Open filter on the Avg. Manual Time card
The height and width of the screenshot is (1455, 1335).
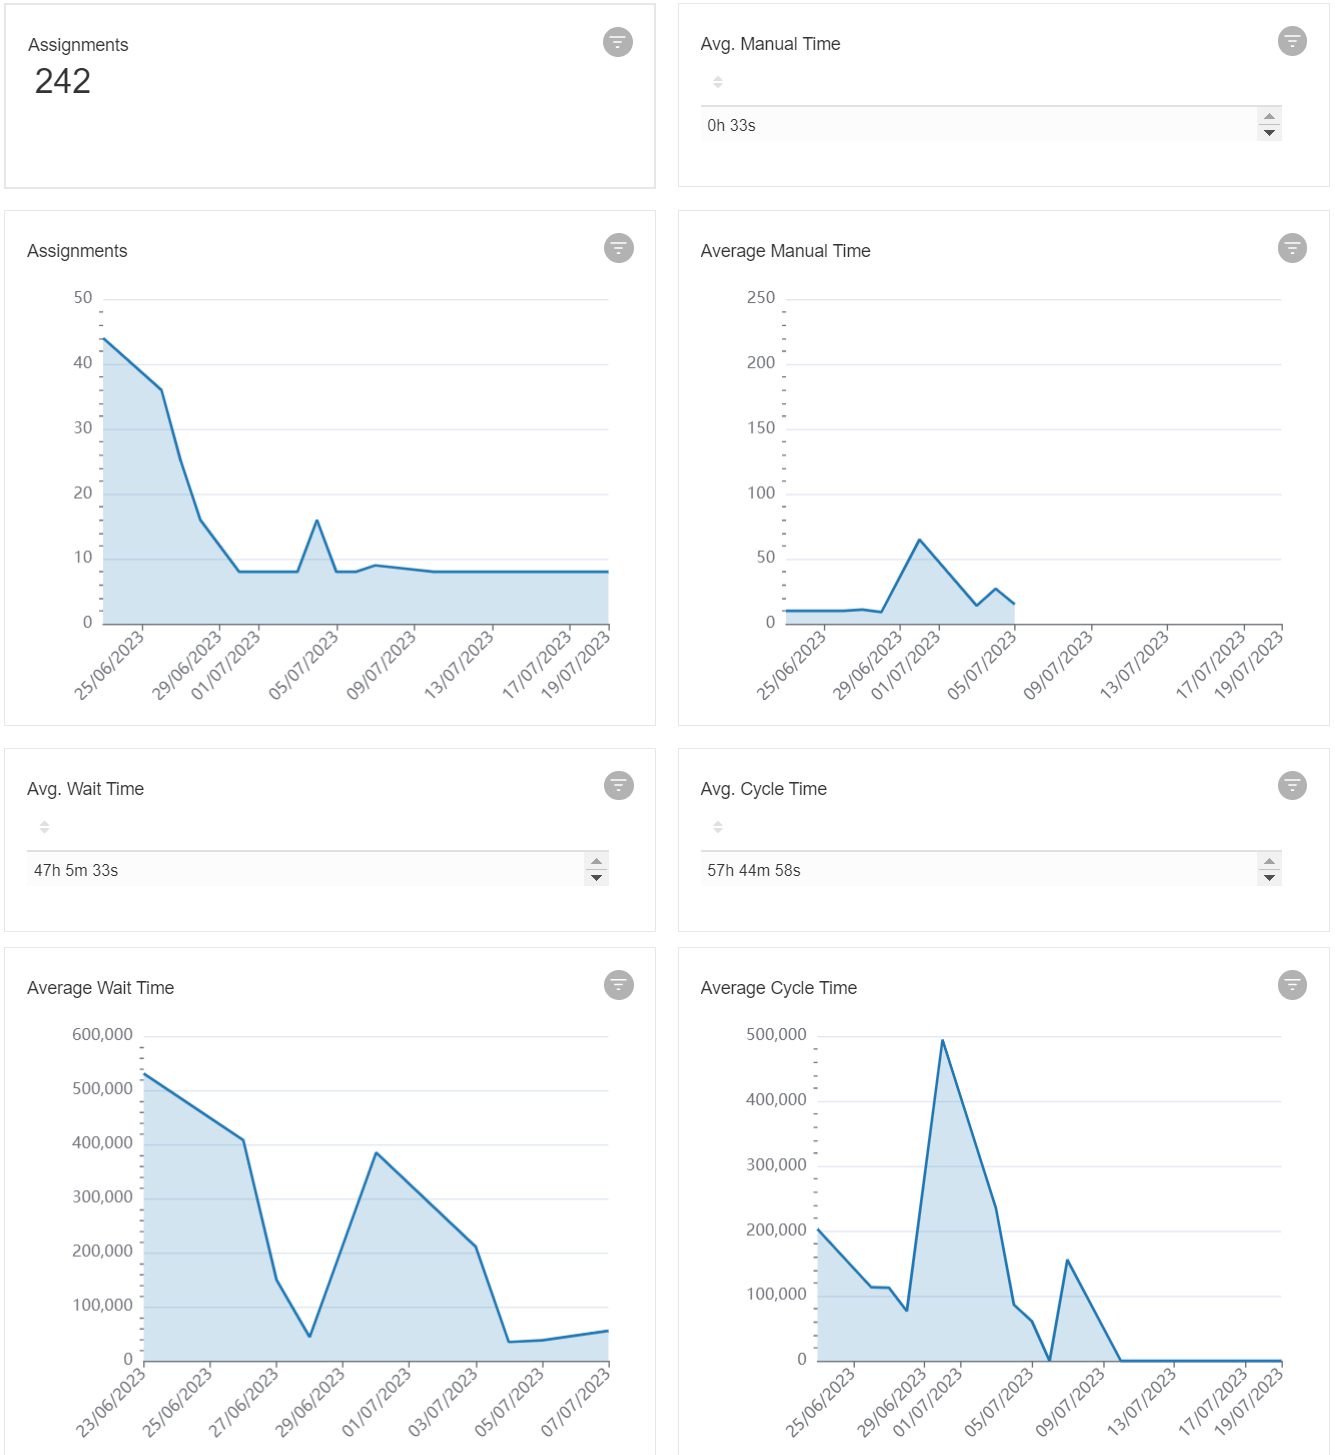pos(1292,41)
